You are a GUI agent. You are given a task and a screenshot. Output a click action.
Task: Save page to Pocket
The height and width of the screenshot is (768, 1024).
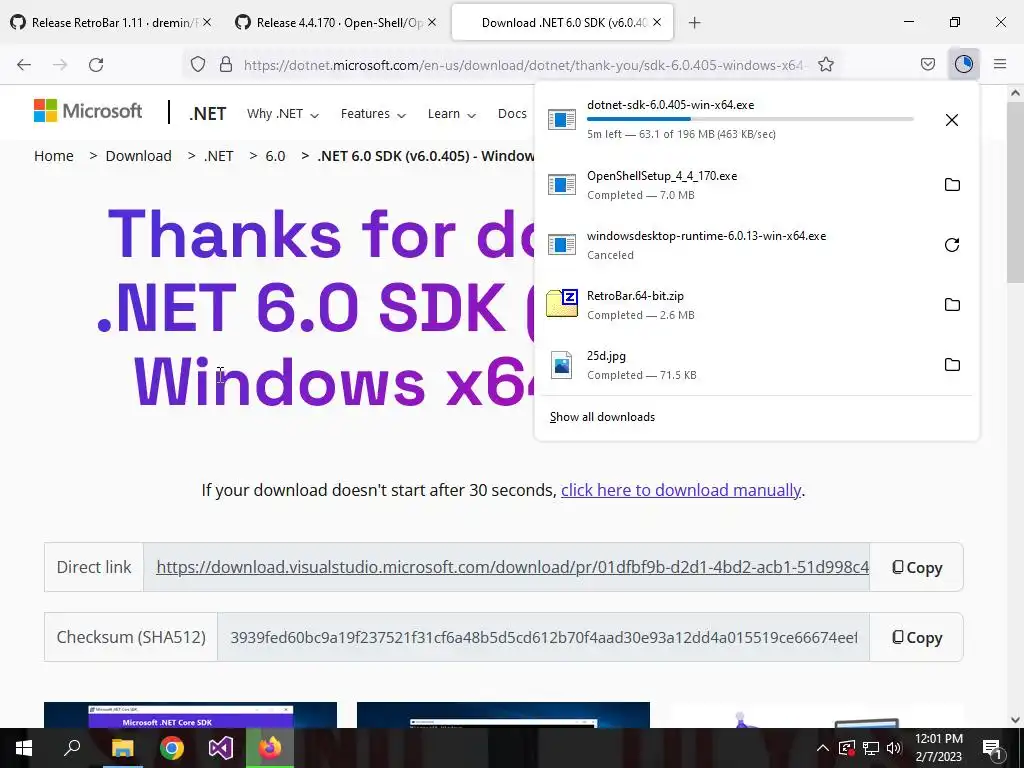click(x=928, y=64)
